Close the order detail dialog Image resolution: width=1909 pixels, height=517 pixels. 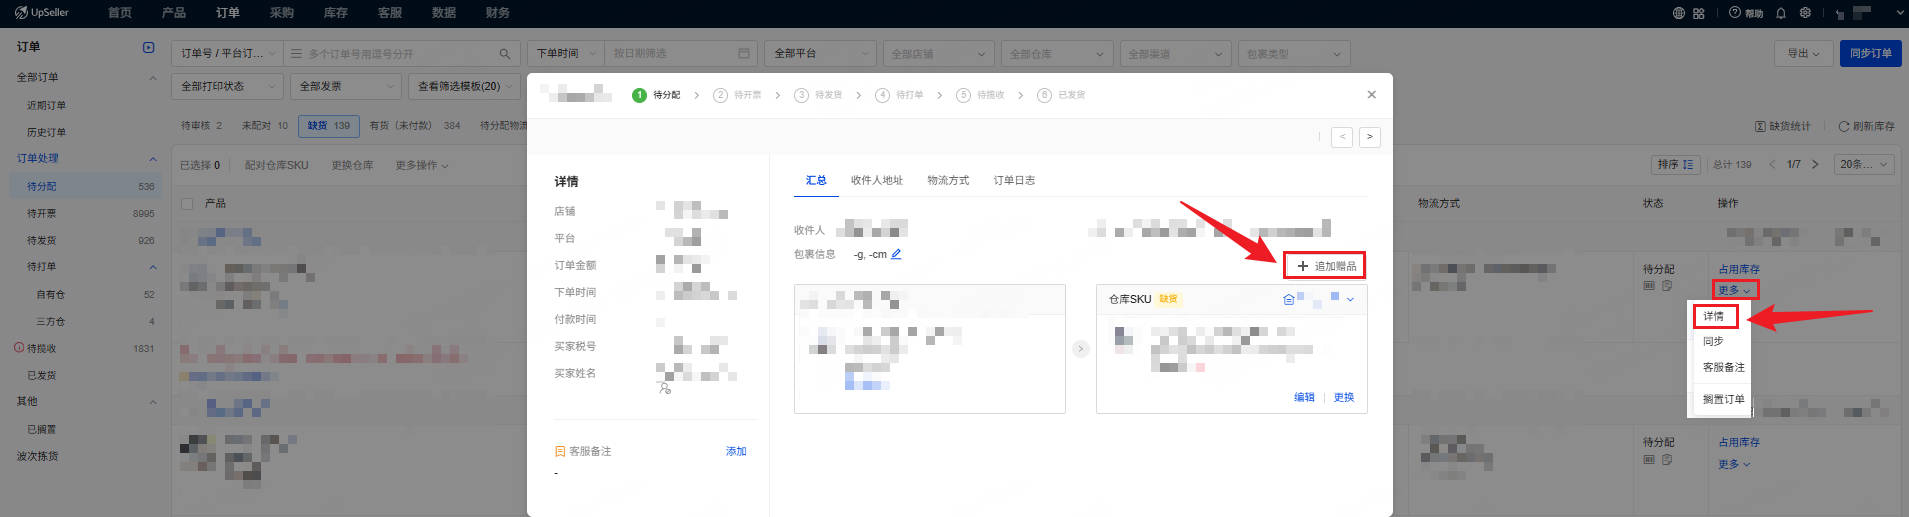1371,95
